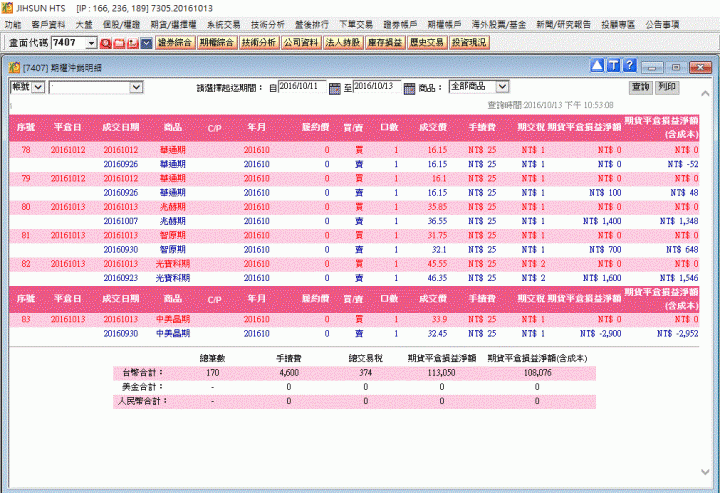Viewport: 720px width, 493px height.
Task: Open the 期權帳戶 menu
Action: [444, 25]
